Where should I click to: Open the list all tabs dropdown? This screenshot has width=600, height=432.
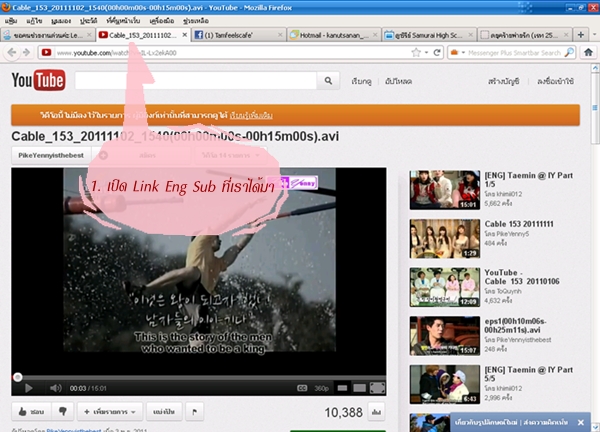click(595, 34)
